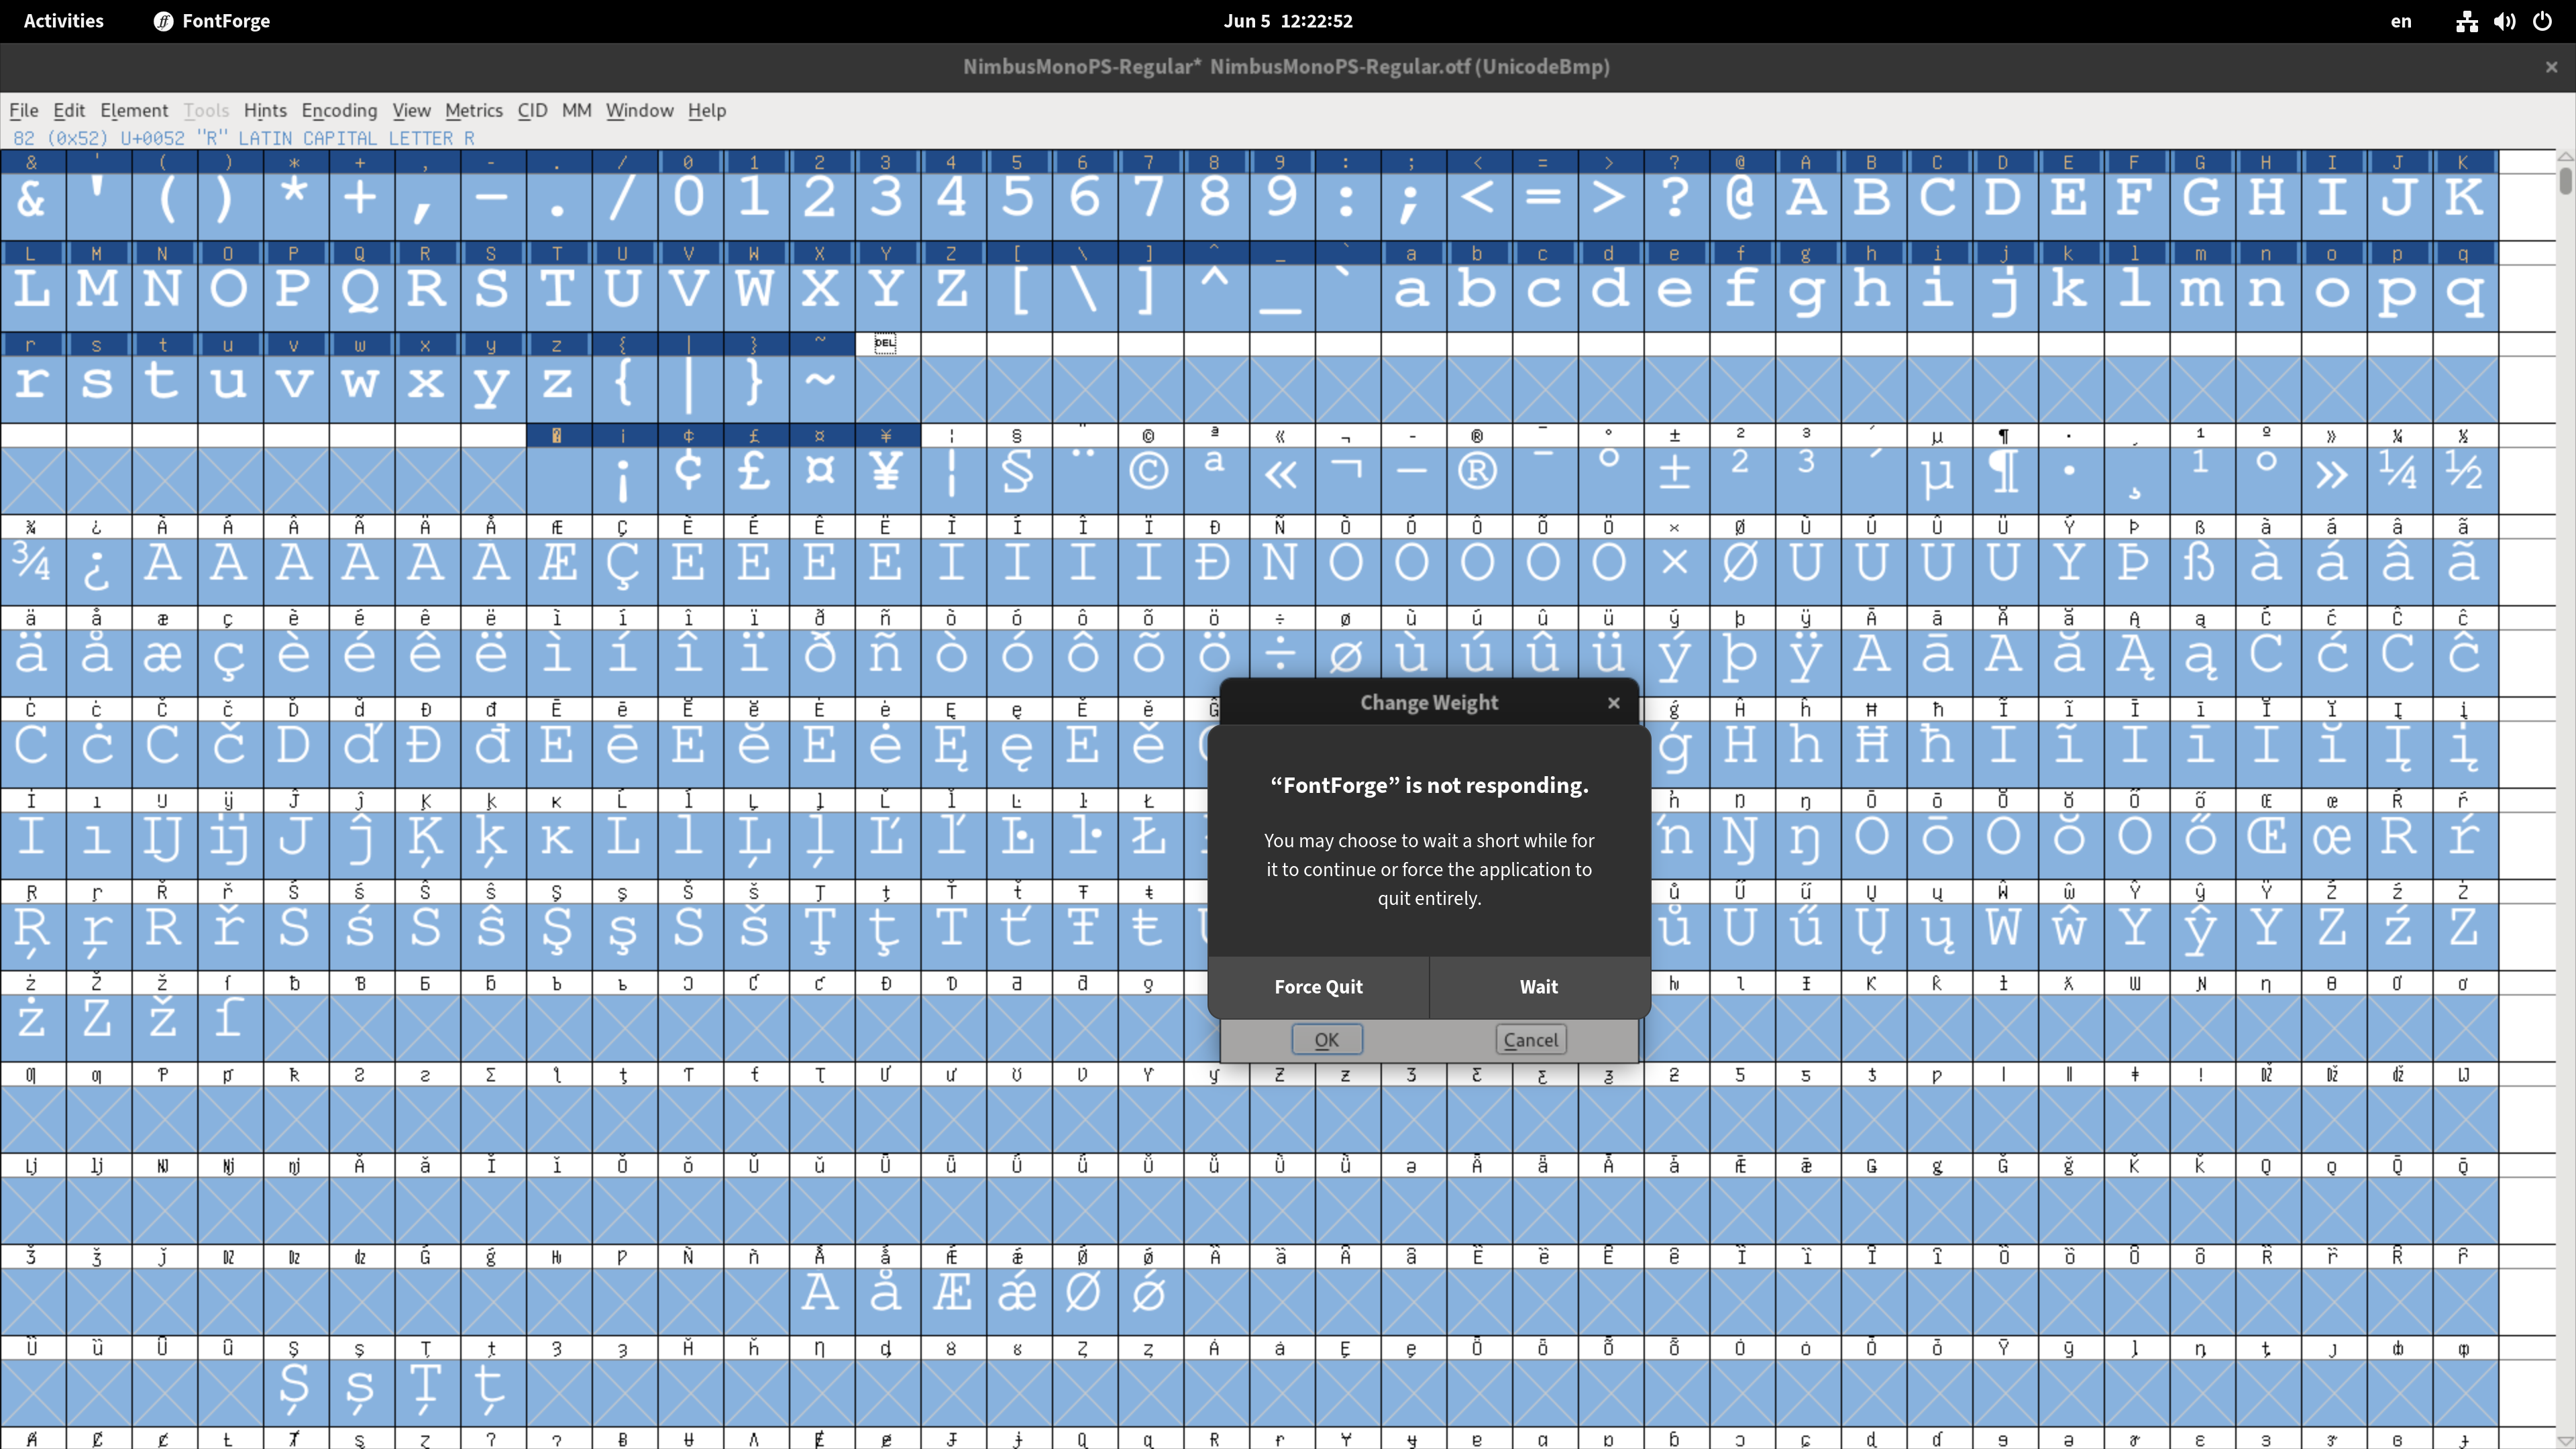Select the question mark glyph cell
The width and height of the screenshot is (2576, 1449).
(x=1674, y=196)
